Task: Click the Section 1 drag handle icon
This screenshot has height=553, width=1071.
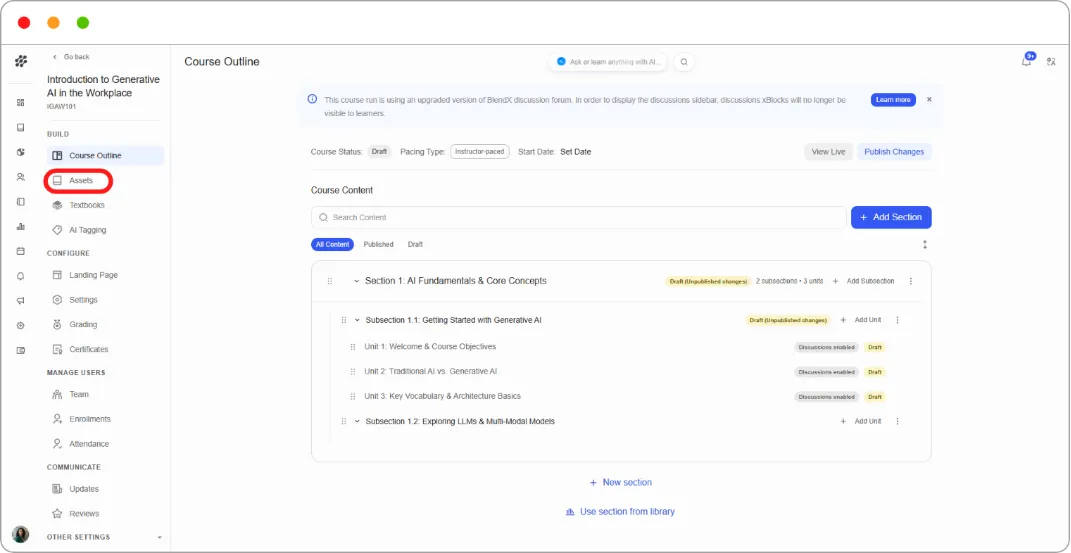Action: point(330,281)
